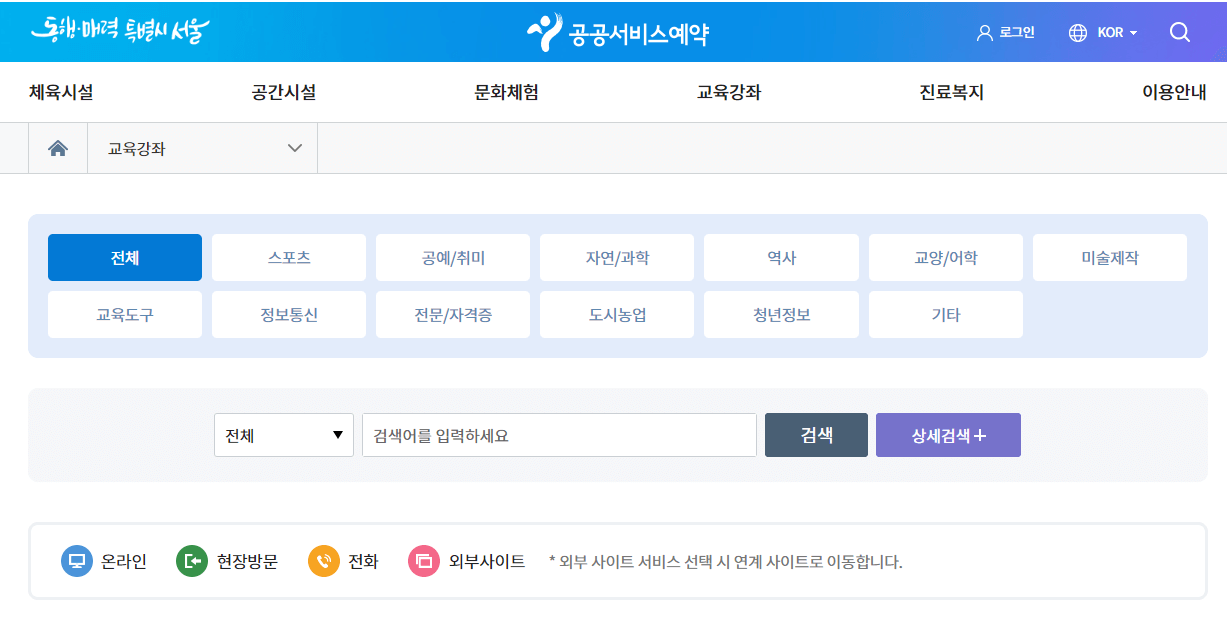Click the keyword search input field
Screen dimensions: 1227x619
[559, 435]
